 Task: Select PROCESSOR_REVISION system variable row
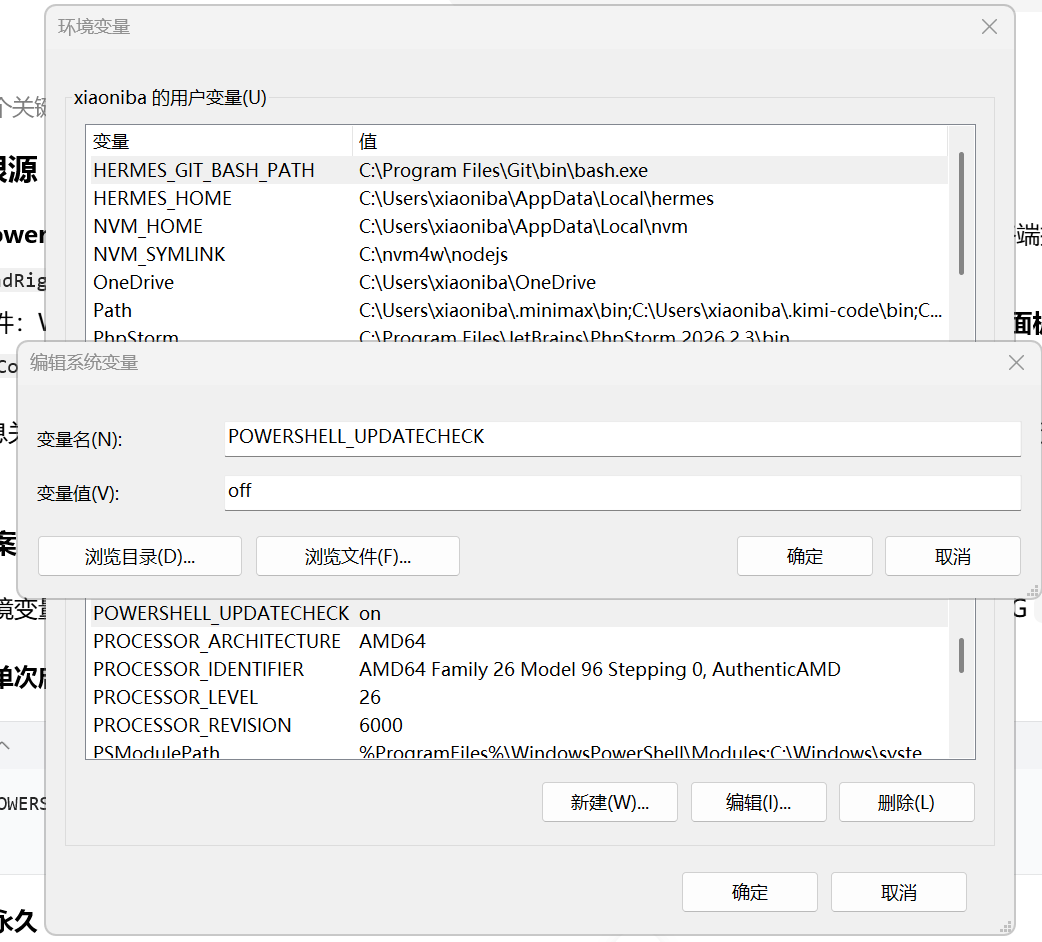click(x=517, y=725)
